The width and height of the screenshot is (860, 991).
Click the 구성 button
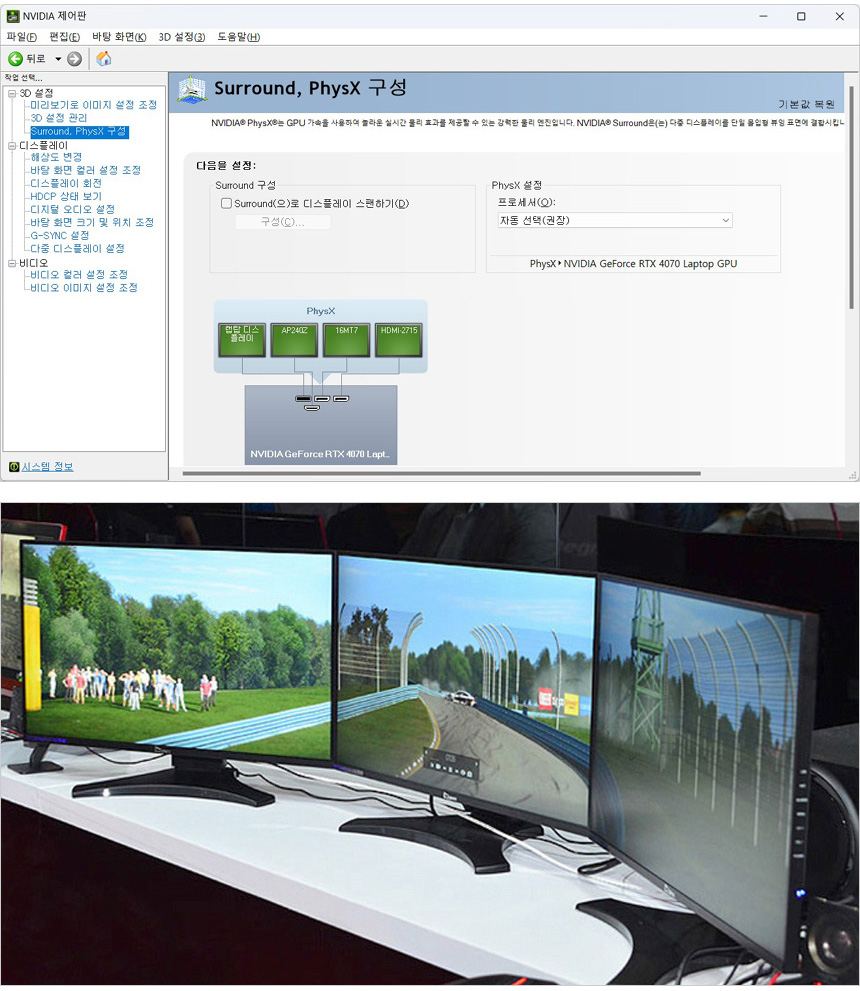(x=283, y=222)
